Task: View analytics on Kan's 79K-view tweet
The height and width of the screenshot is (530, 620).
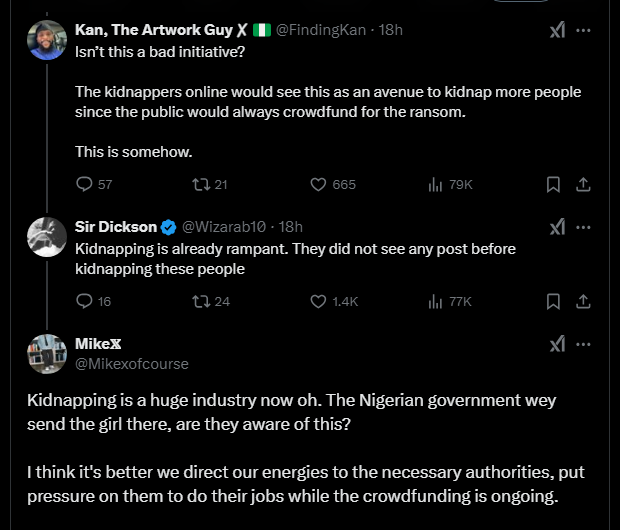Action: [435, 184]
